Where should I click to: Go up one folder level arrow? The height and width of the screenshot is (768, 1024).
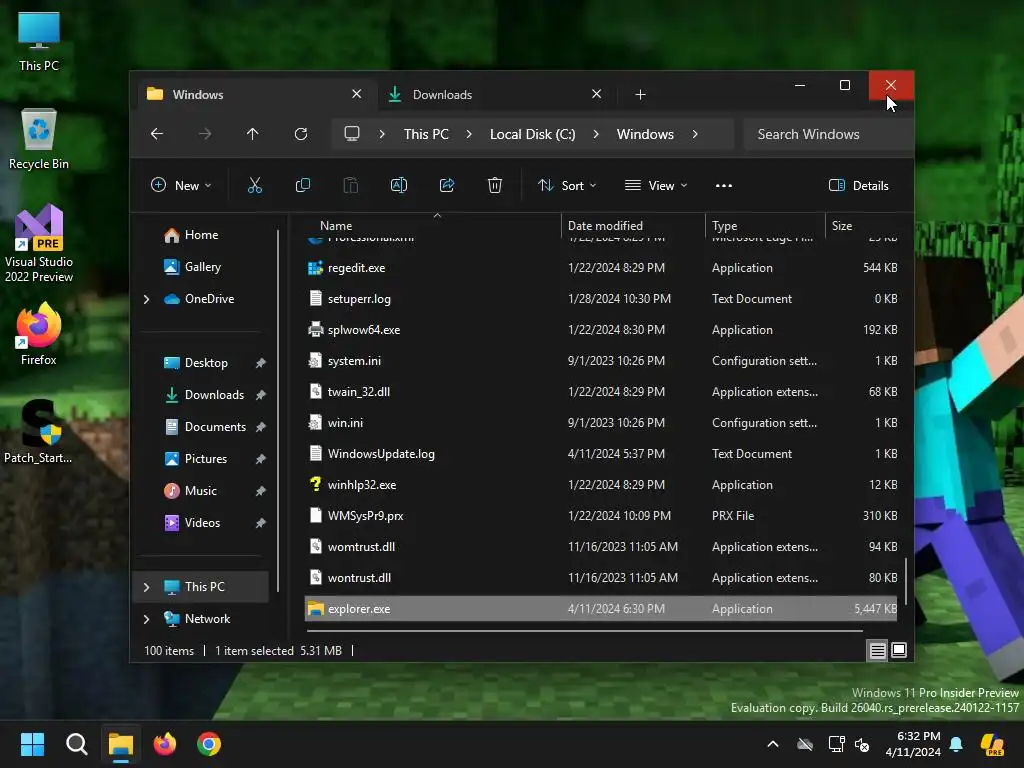pos(253,134)
